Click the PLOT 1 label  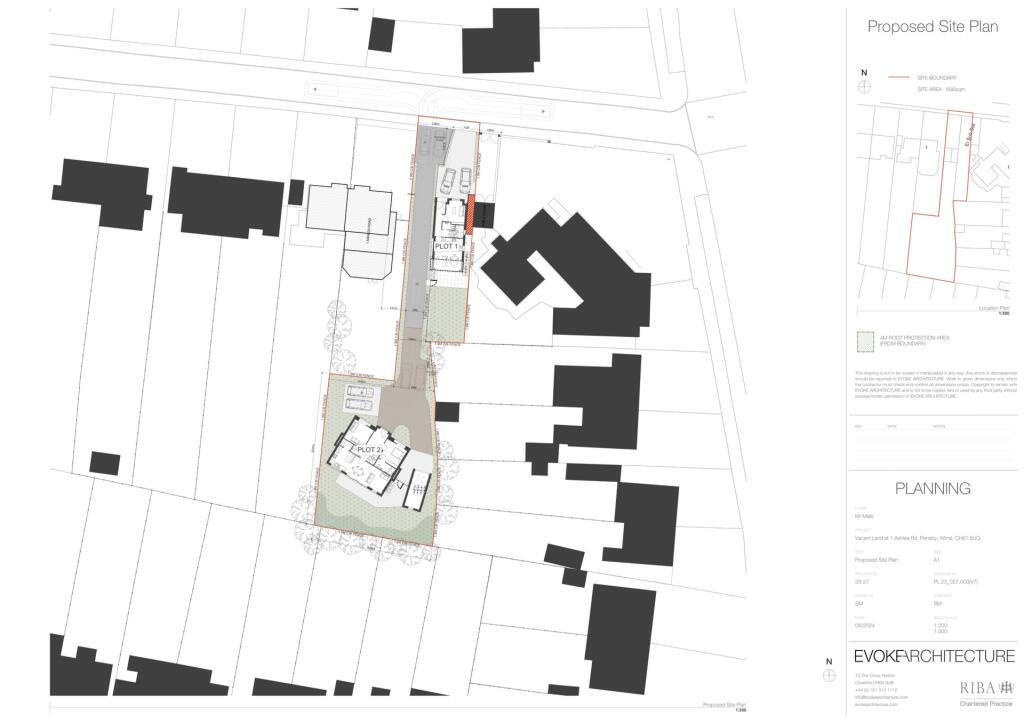pos(446,245)
